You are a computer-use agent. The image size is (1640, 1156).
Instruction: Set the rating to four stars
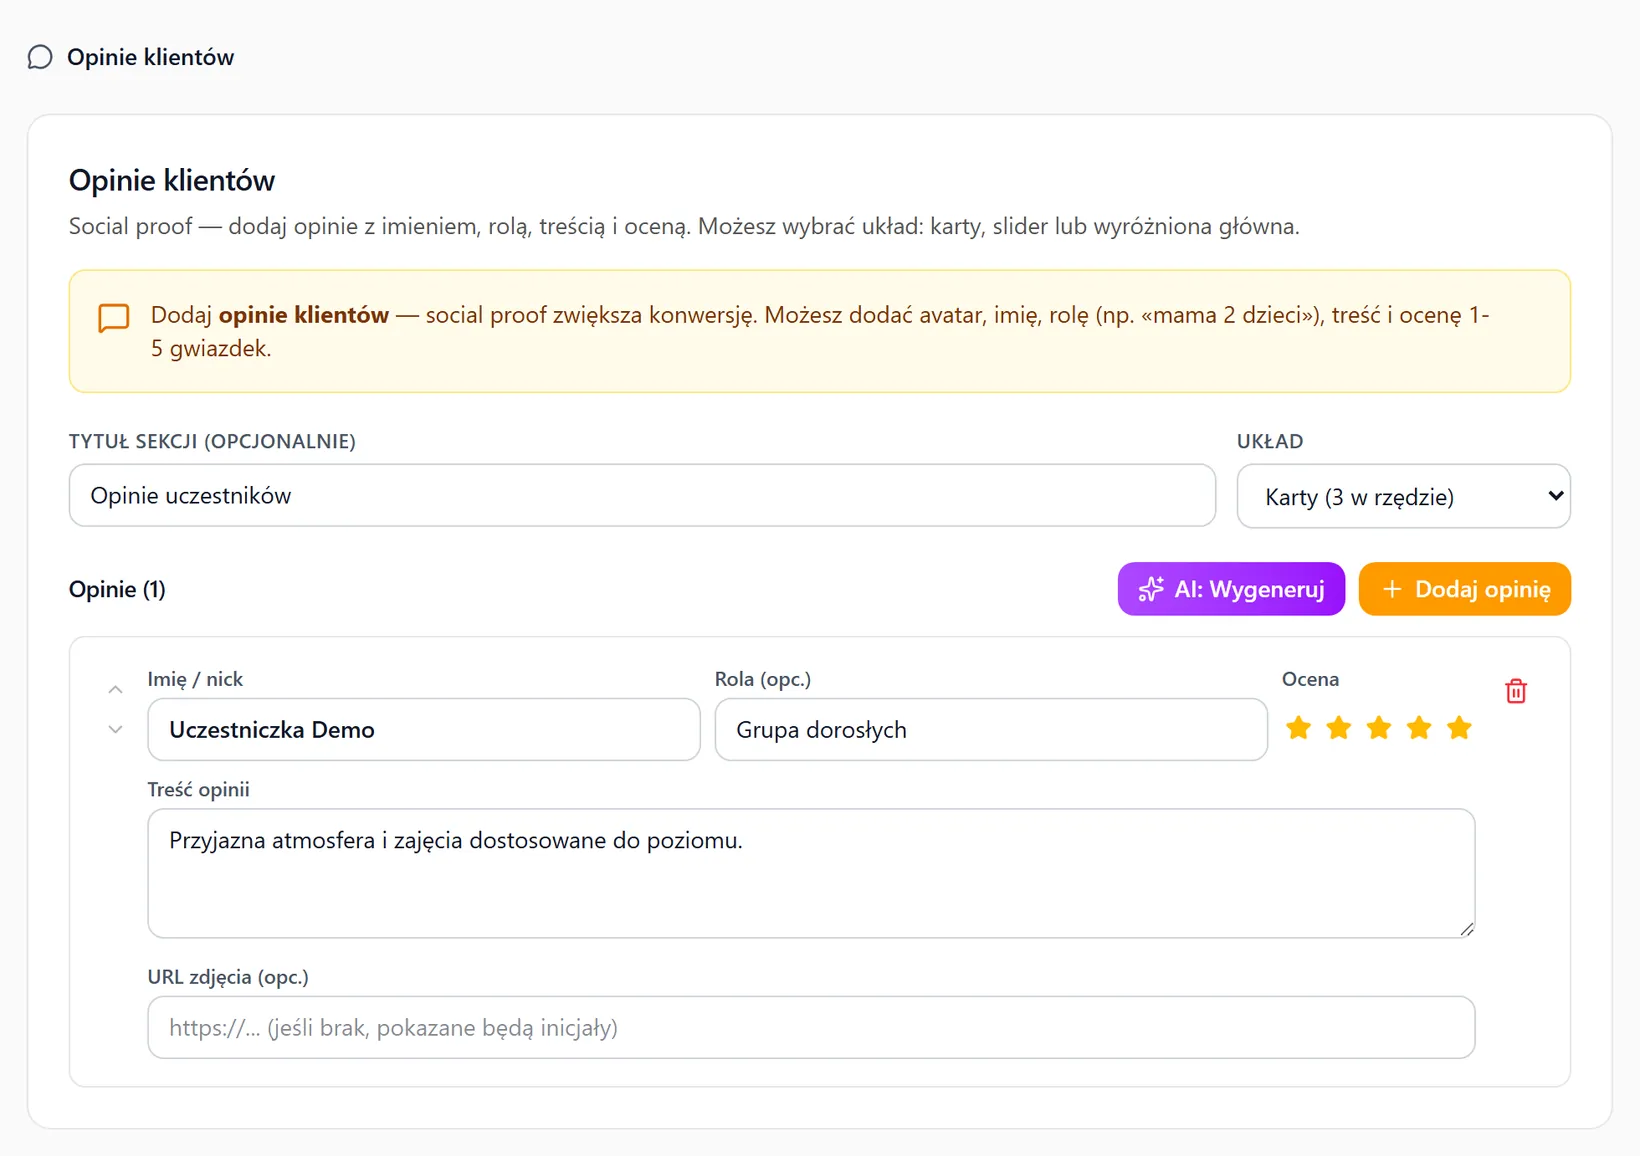pyautogui.click(x=1418, y=728)
